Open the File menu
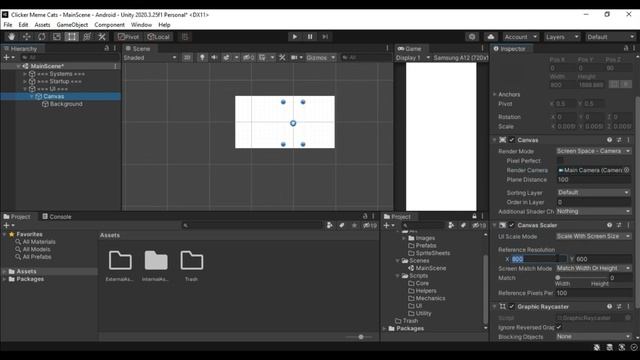The width and height of the screenshot is (640, 360). [8, 25]
